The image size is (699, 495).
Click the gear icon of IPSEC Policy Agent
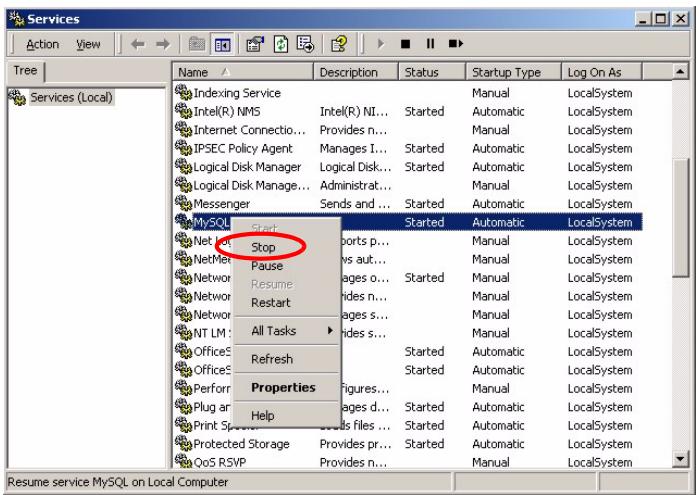click(183, 148)
